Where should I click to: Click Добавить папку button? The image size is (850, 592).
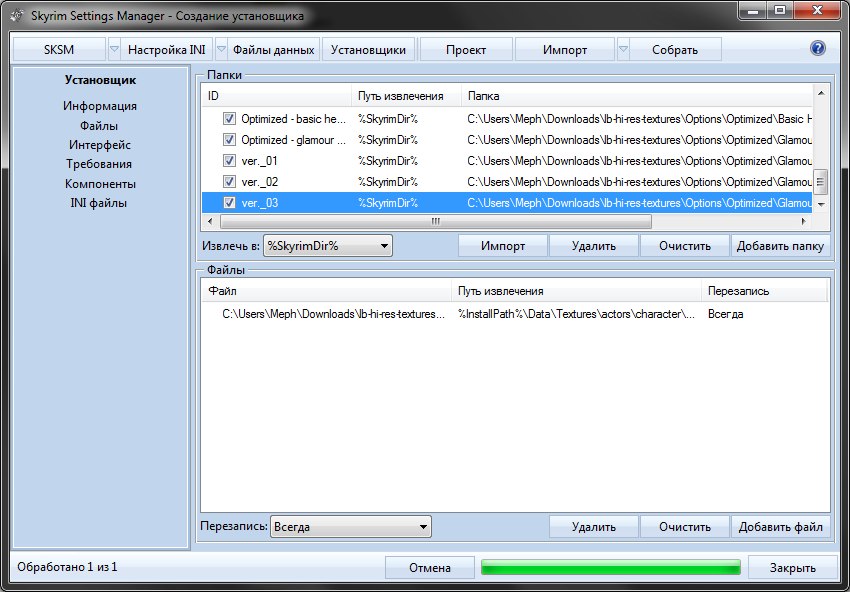coord(781,246)
